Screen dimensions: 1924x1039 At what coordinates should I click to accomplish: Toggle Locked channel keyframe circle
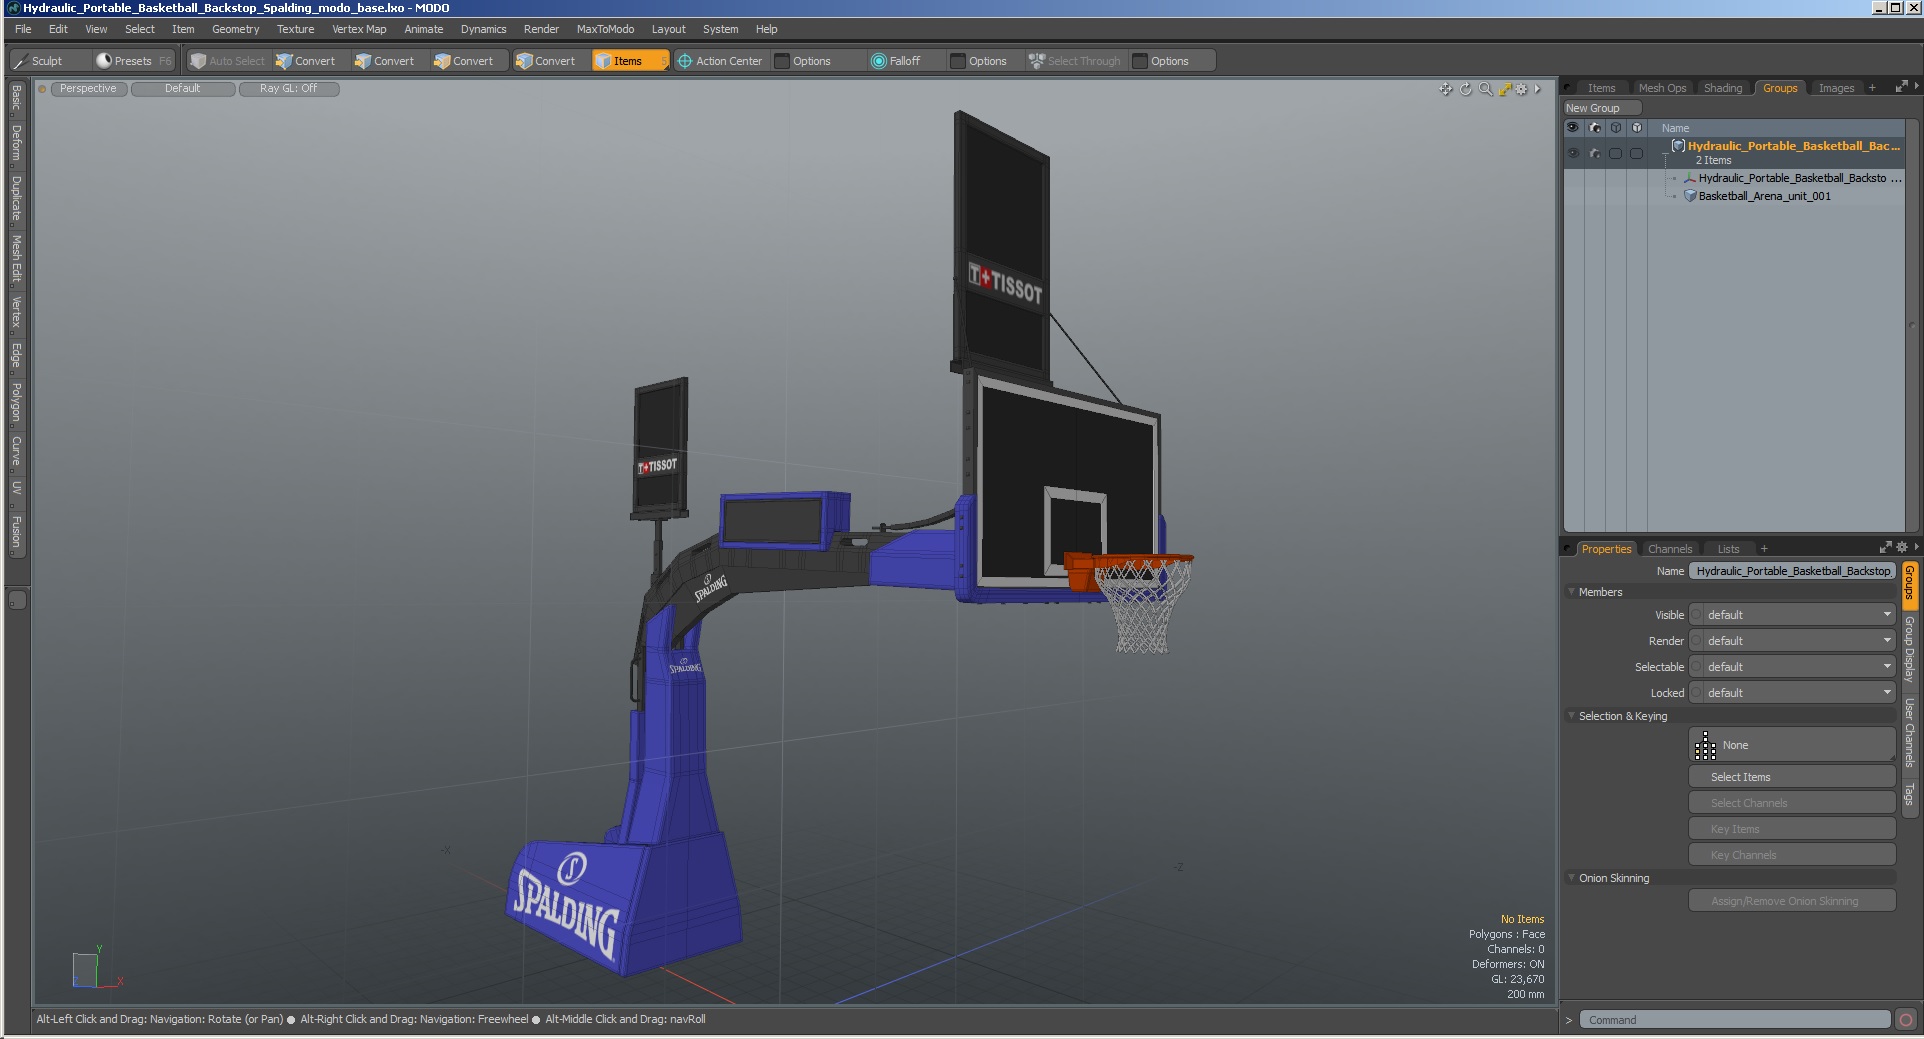[1696, 693]
